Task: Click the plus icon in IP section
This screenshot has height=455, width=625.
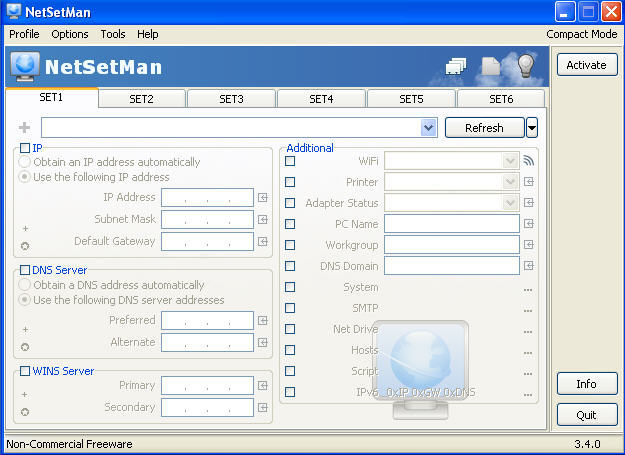Action: 25,228
